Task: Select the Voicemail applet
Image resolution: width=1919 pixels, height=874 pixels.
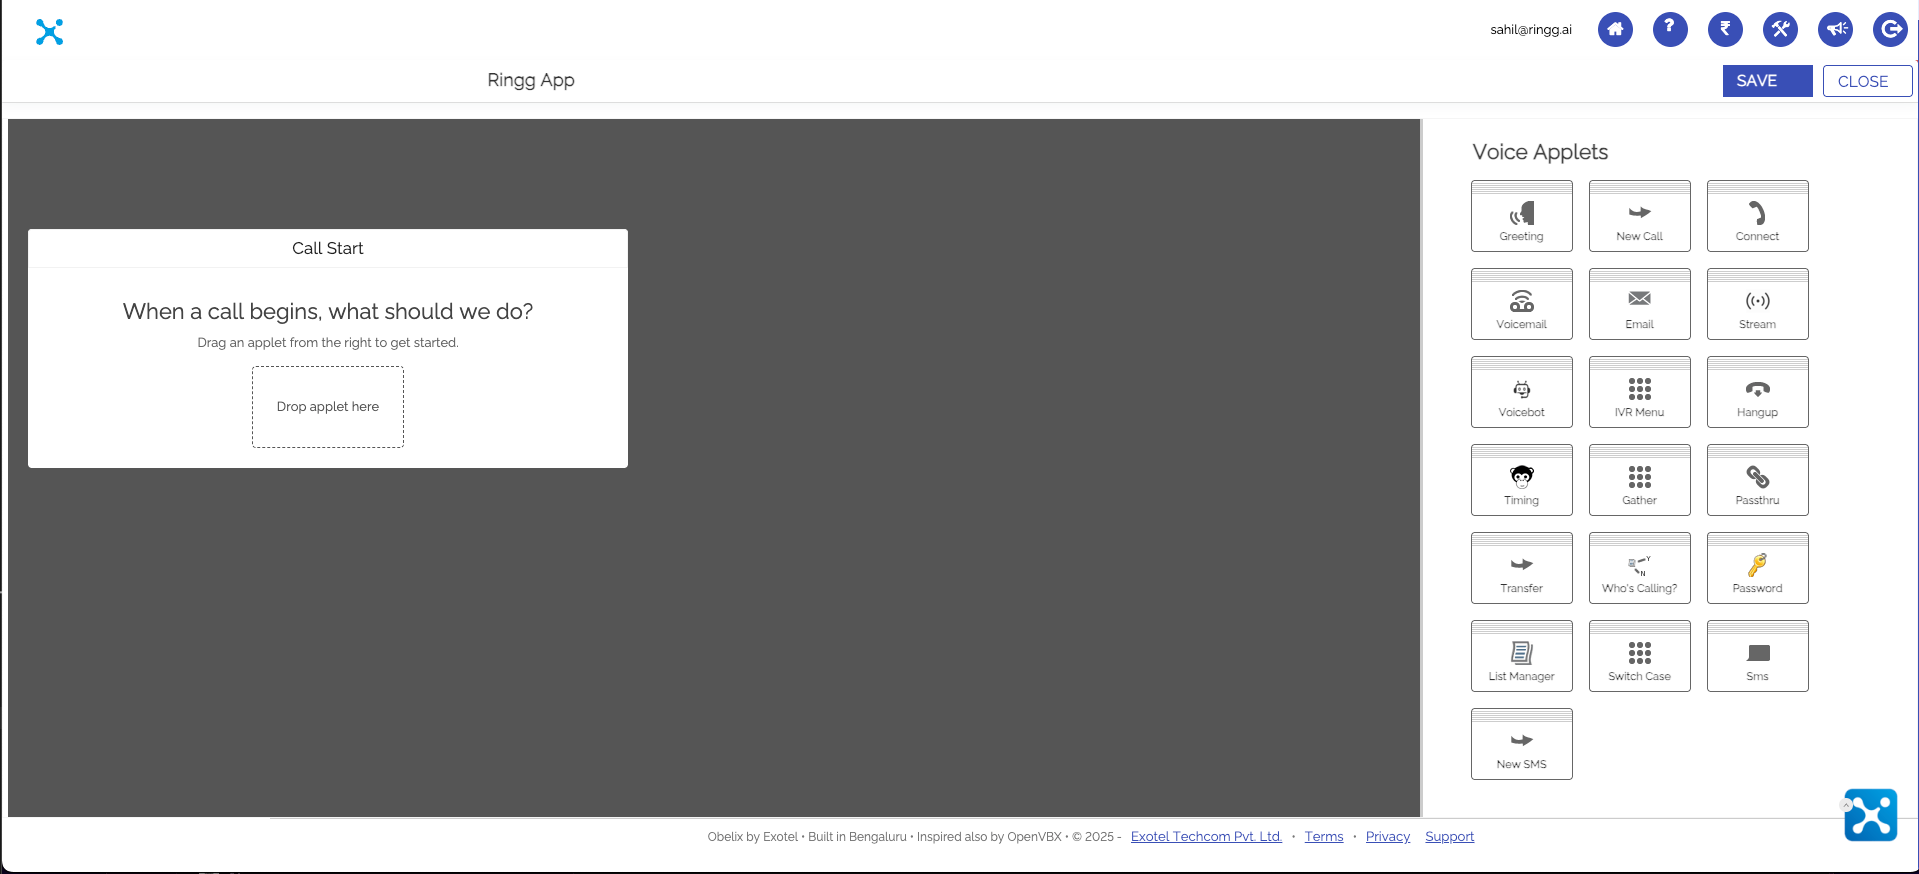Action: (x=1521, y=304)
